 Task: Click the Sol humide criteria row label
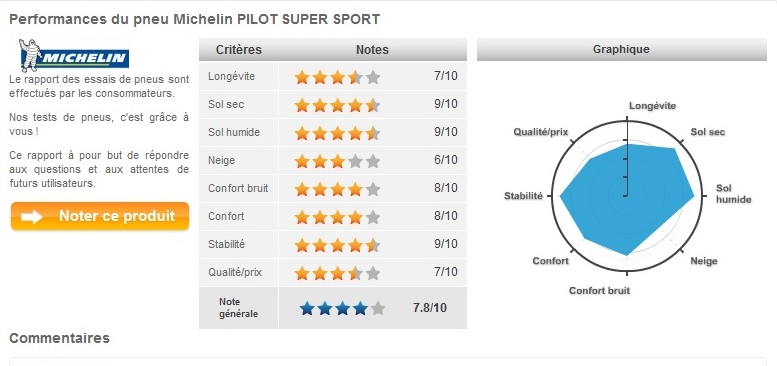[x=234, y=133]
